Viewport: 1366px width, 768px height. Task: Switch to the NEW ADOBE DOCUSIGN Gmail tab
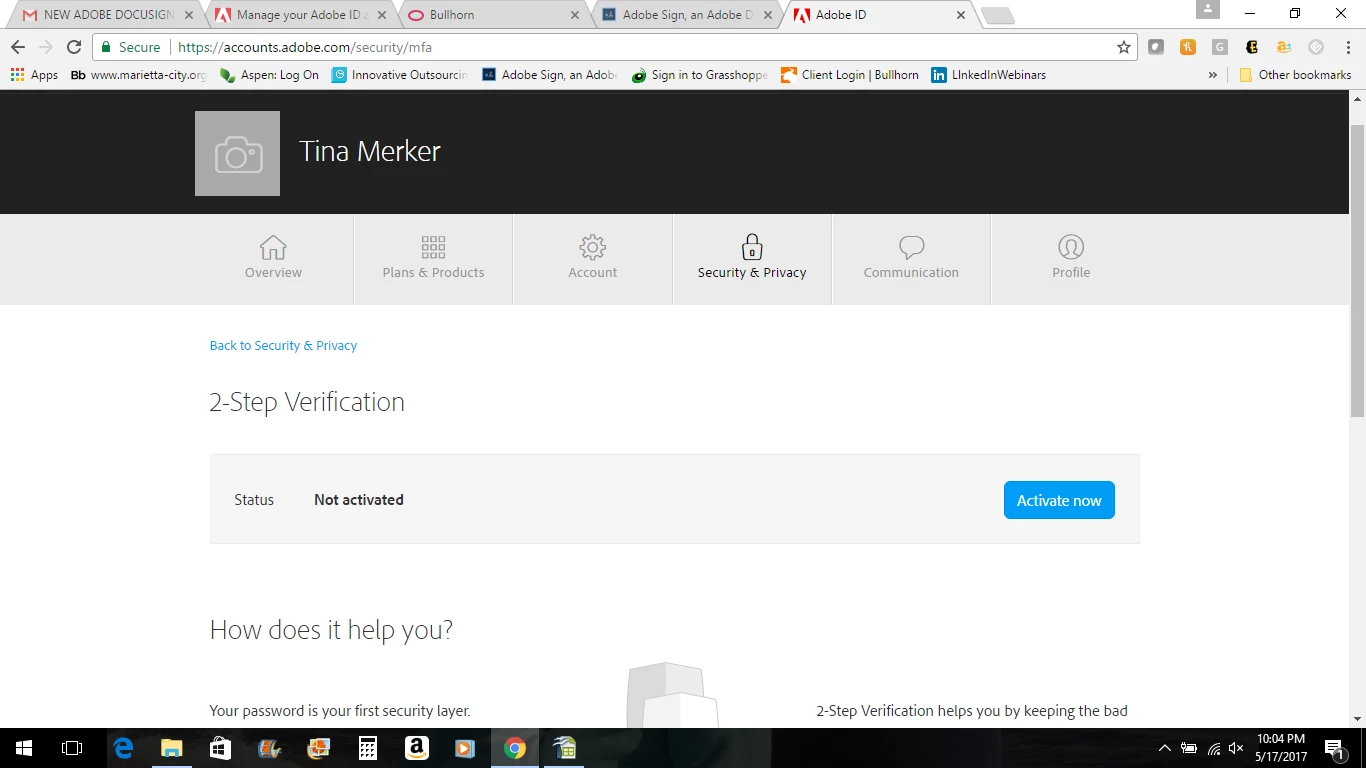108,15
